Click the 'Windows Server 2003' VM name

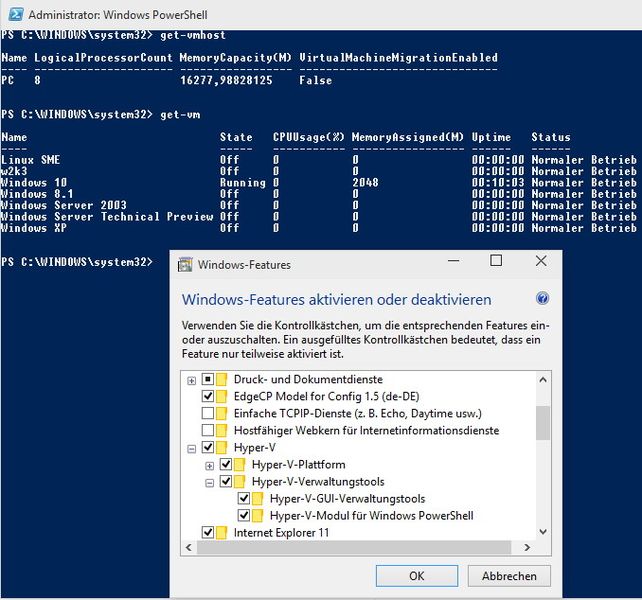coord(64,205)
